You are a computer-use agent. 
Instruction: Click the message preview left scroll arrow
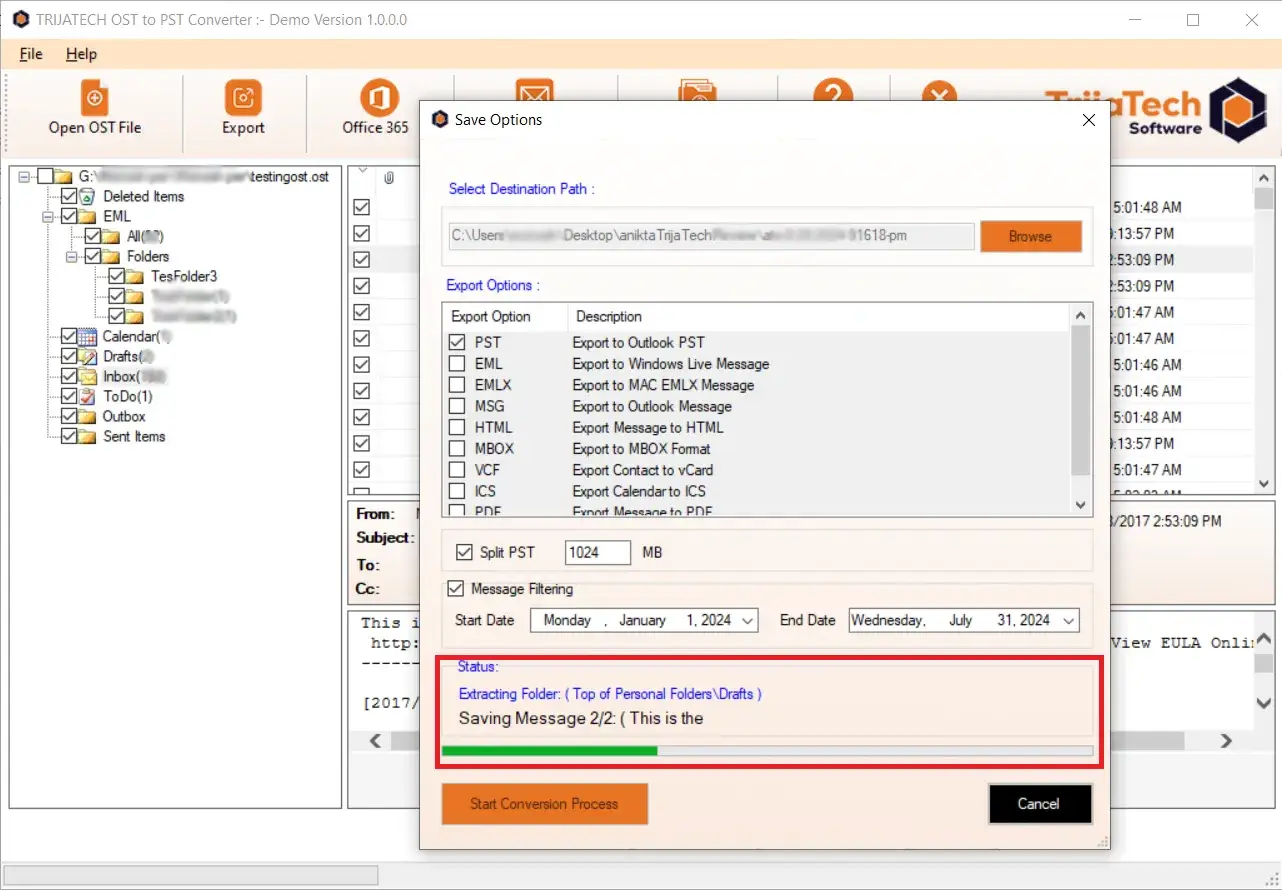pos(376,741)
